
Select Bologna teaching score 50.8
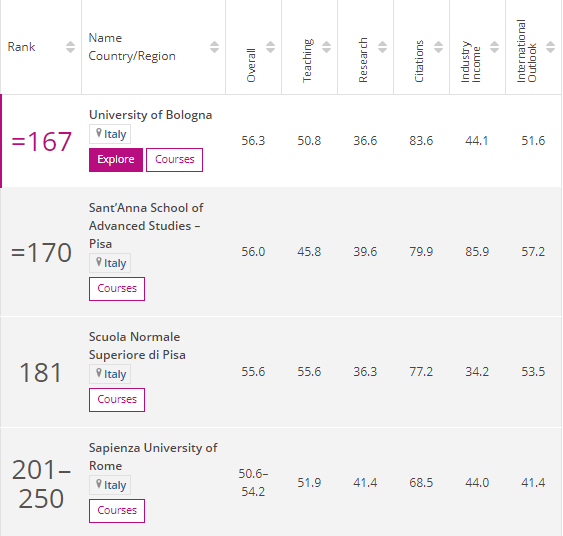pyautogui.click(x=309, y=141)
